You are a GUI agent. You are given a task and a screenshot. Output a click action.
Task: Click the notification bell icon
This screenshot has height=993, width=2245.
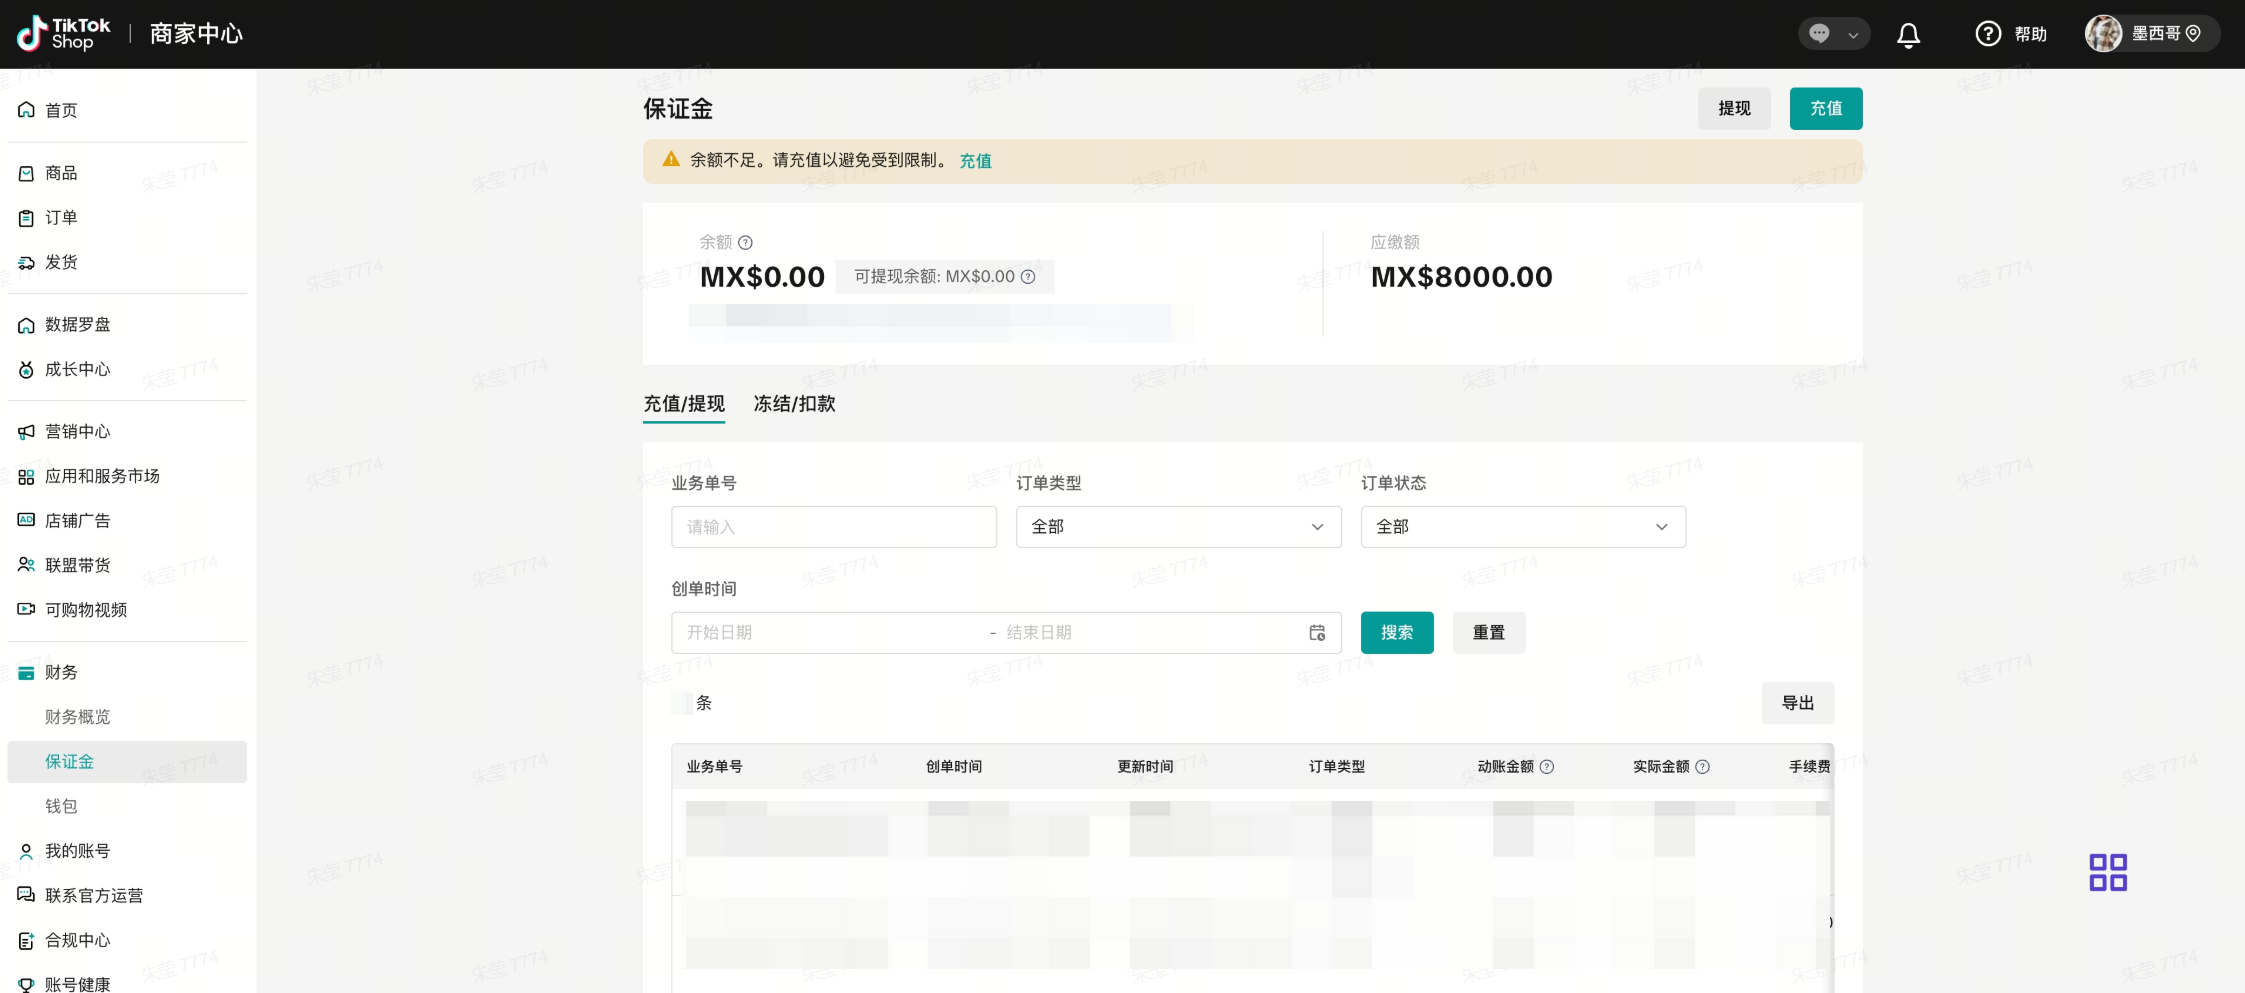1908,35
